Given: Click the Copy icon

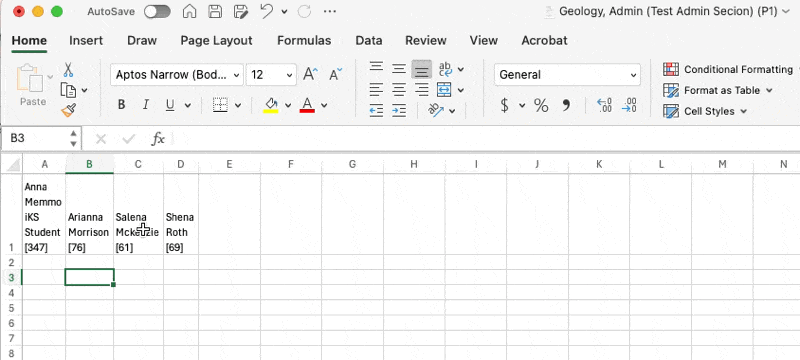Looking at the screenshot, I should [68, 90].
